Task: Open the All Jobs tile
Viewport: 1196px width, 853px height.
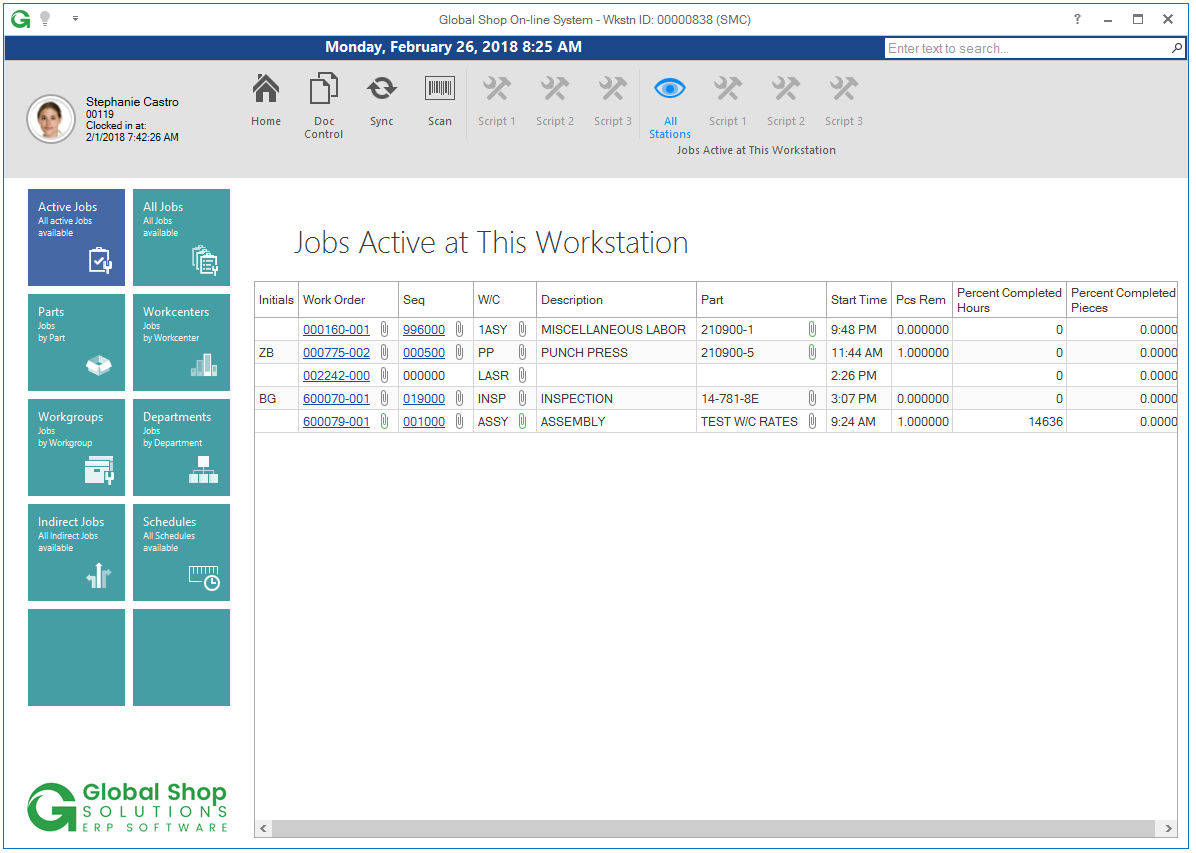Action: [x=181, y=237]
